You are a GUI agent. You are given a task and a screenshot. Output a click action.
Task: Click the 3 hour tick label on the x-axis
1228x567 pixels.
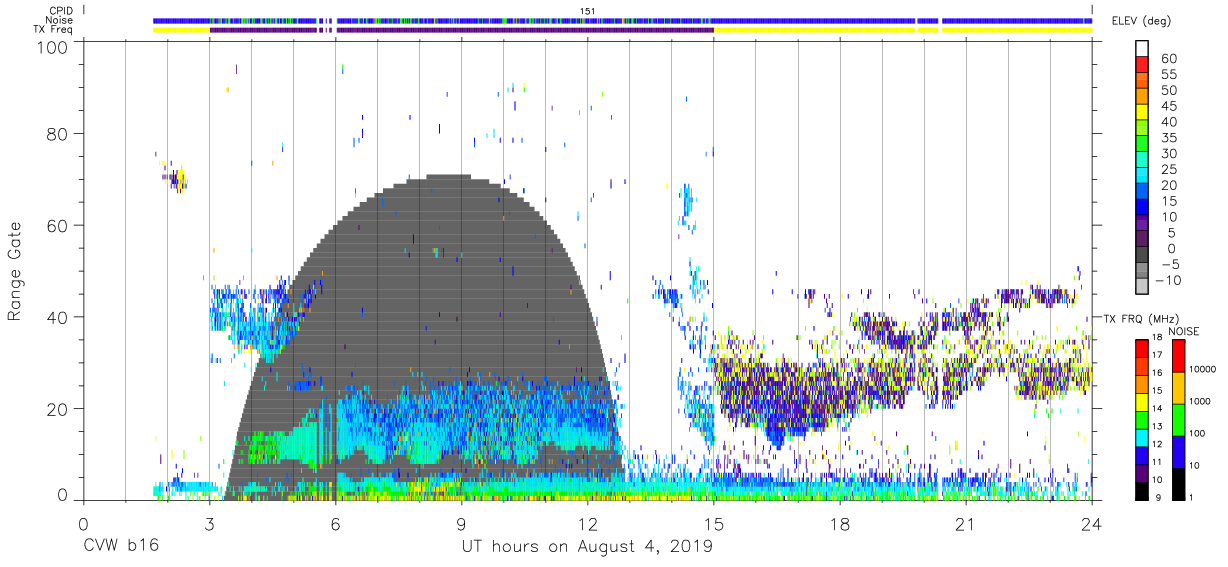209,524
